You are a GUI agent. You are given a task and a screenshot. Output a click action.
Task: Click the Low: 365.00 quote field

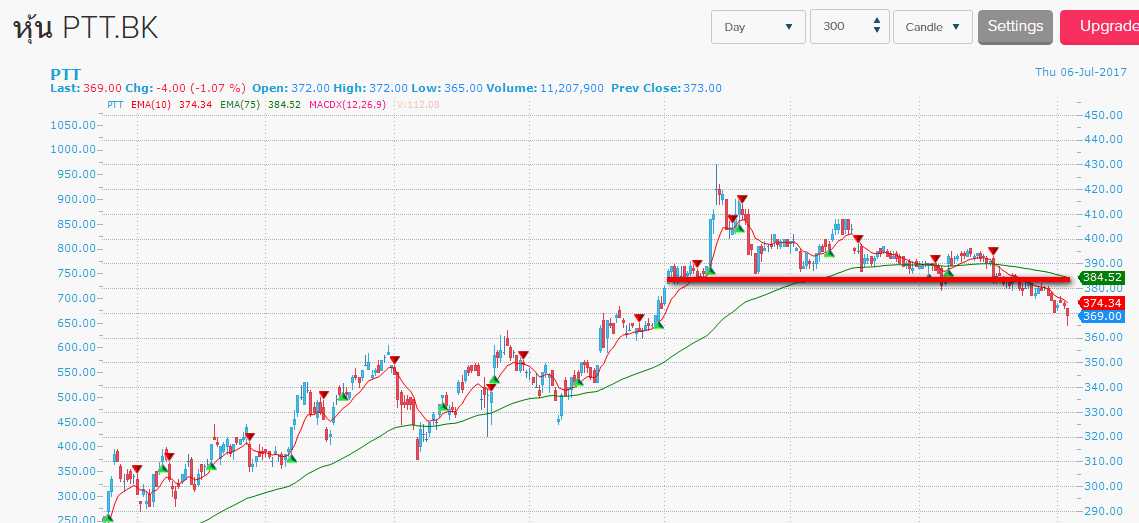click(x=447, y=88)
